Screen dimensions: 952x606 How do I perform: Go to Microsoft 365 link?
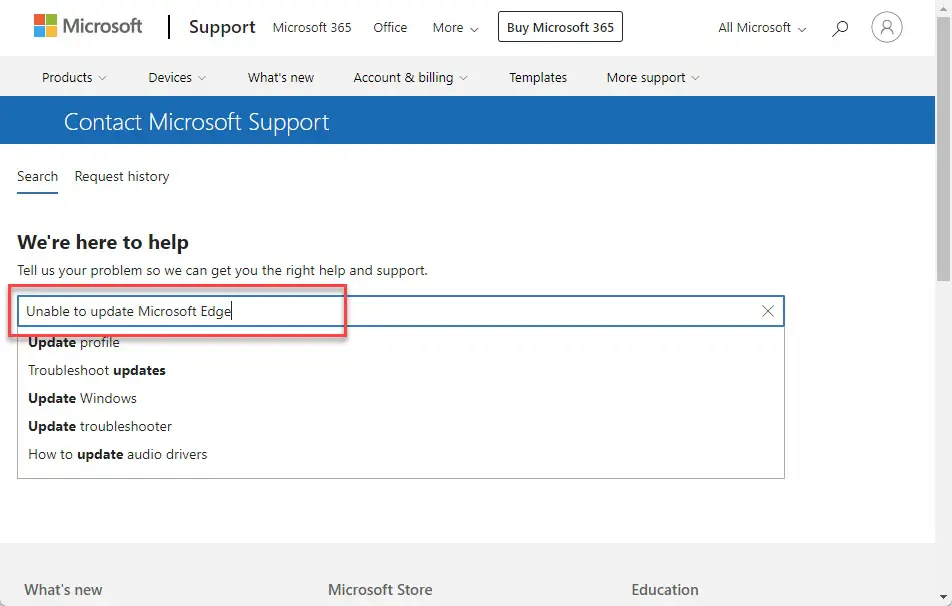(311, 27)
